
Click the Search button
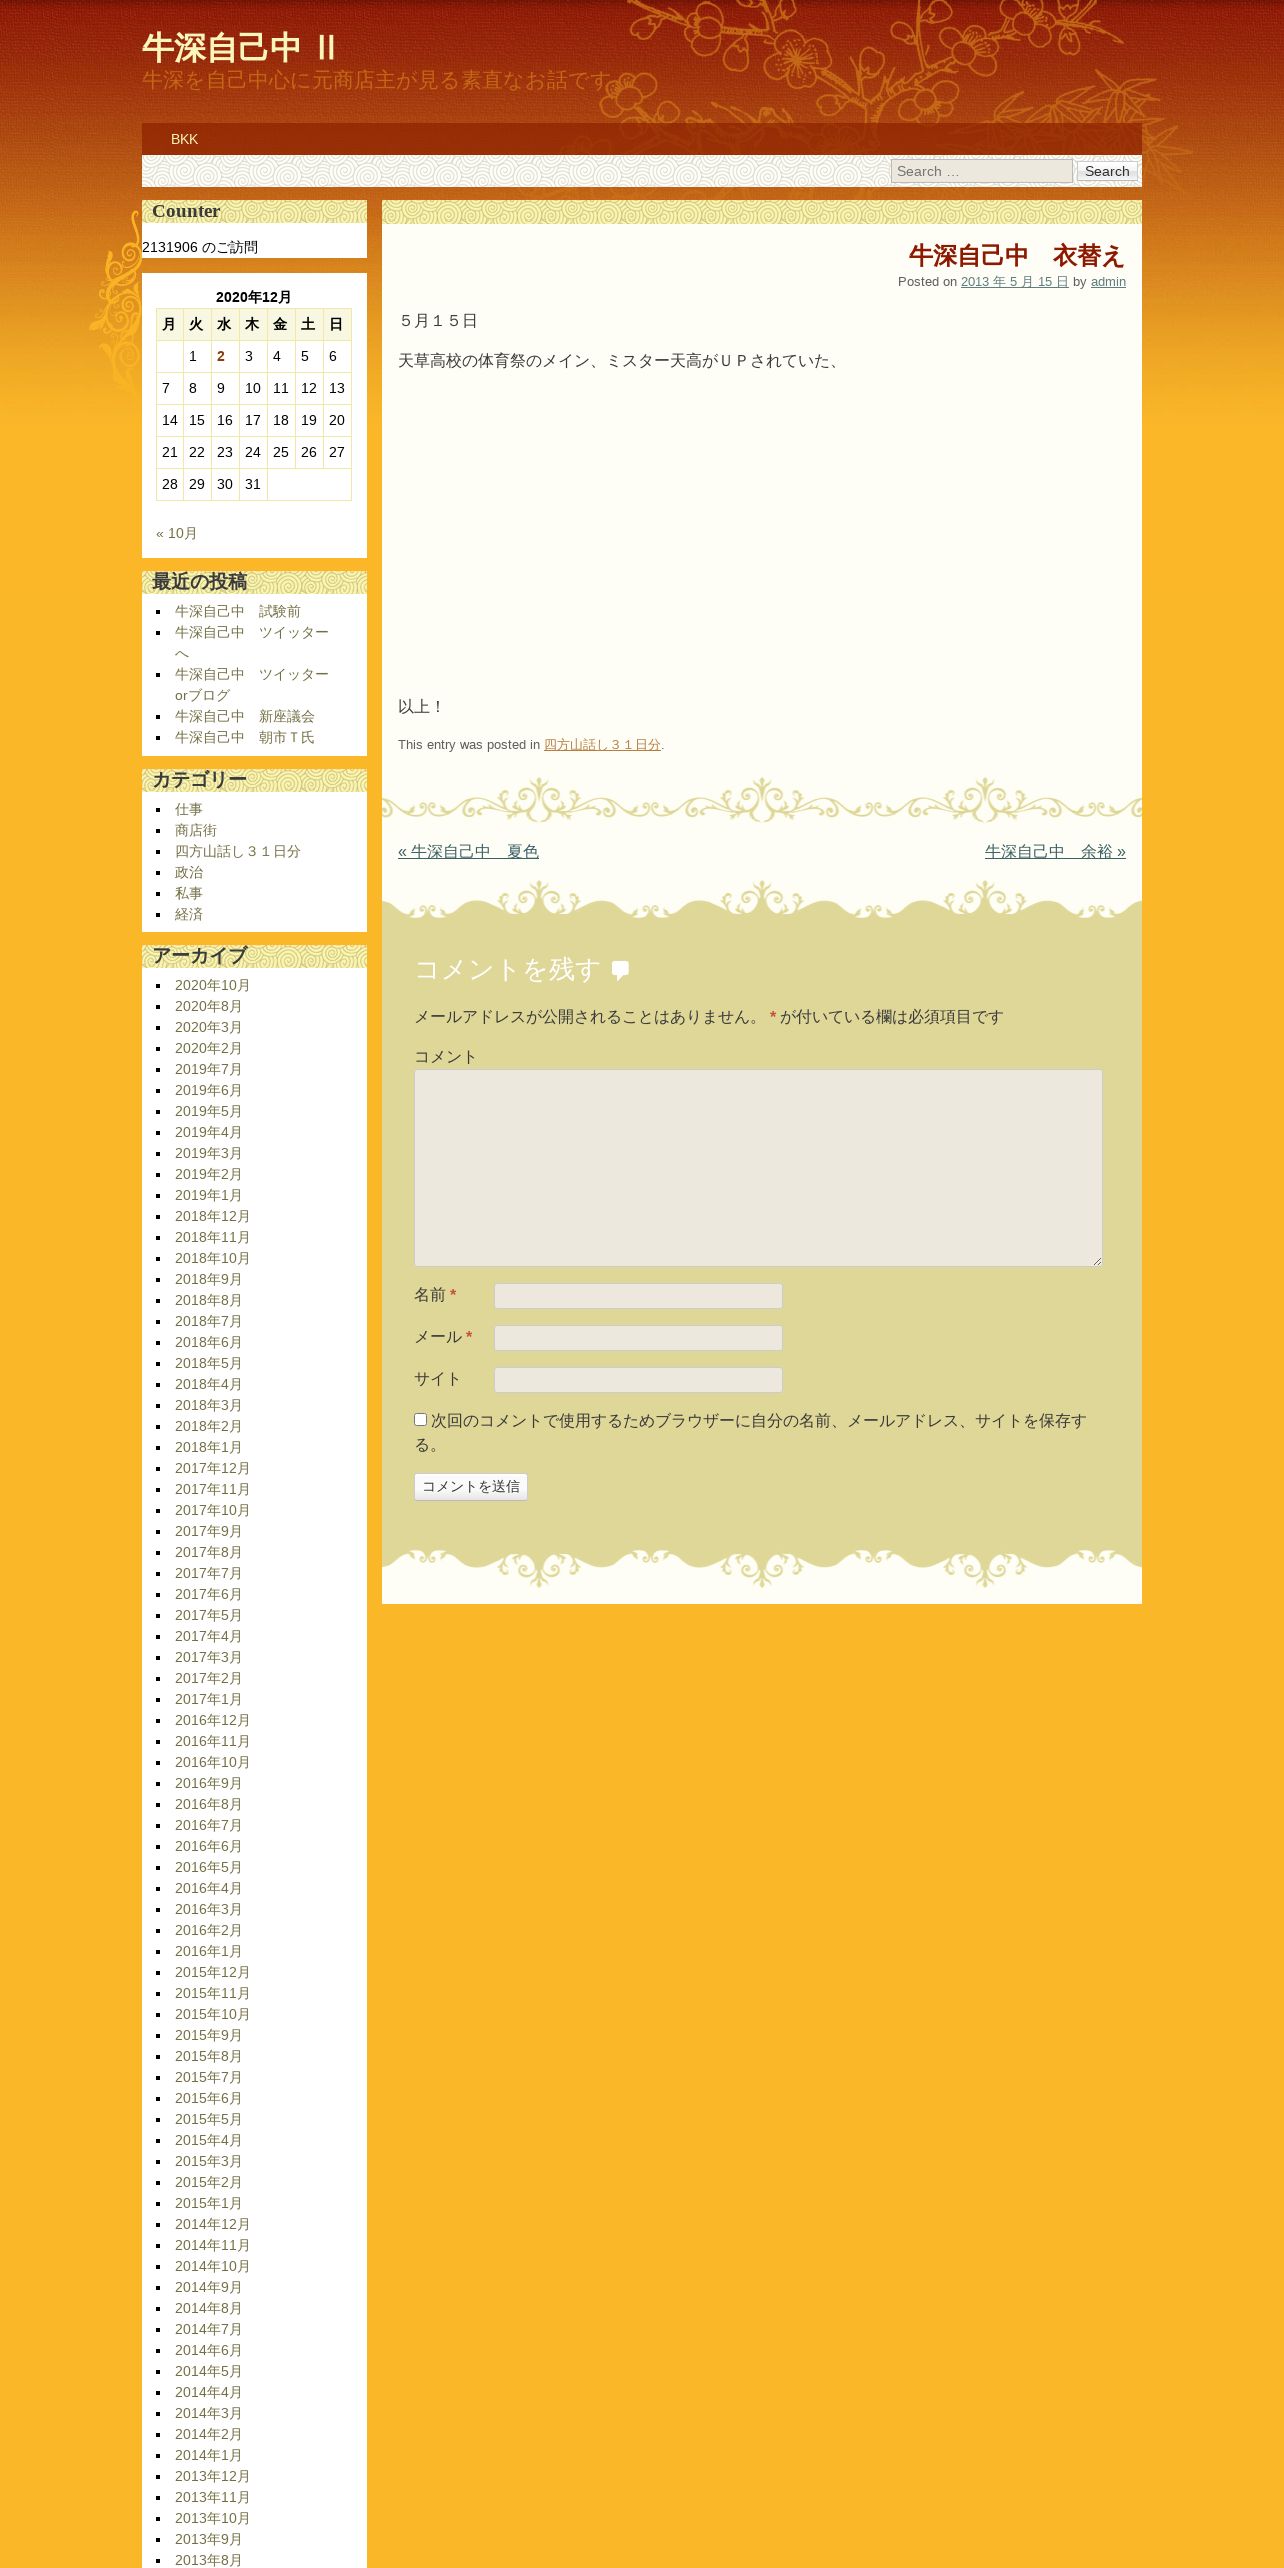coord(1107,171)
